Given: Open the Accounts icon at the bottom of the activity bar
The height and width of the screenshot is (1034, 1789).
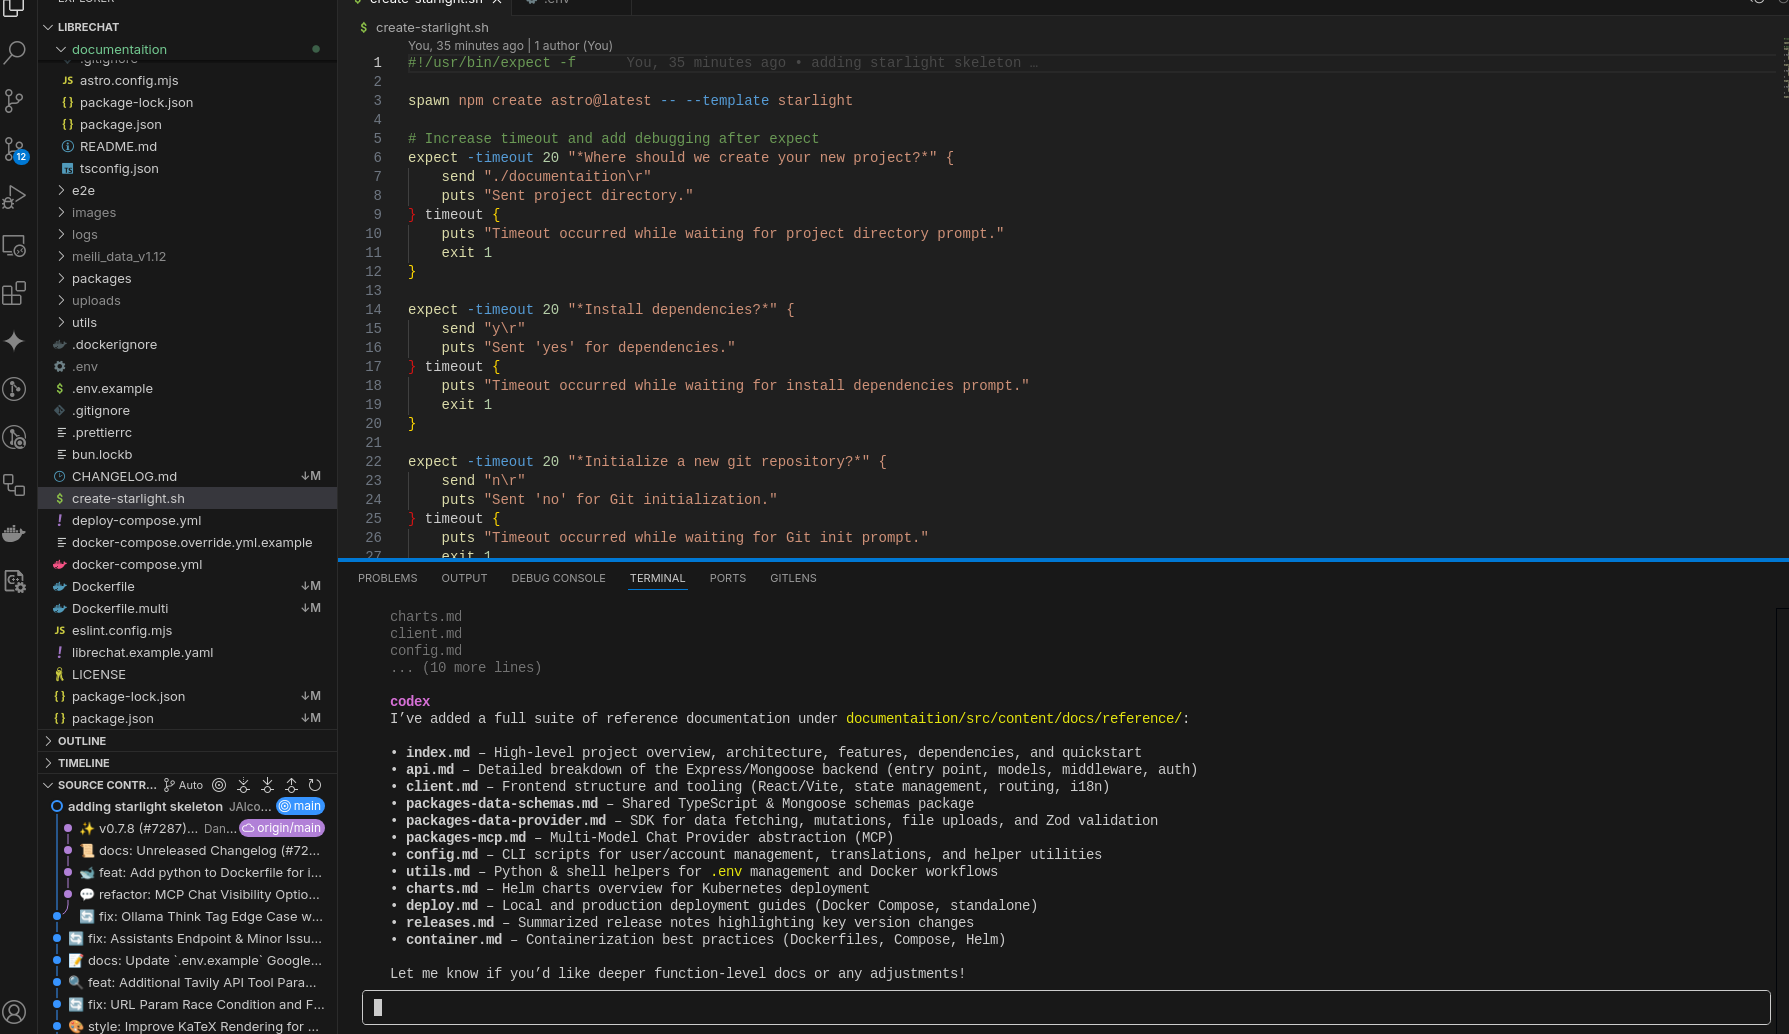Looking at the screenshot, I should pyautogui.click(x=14, y=1012).
